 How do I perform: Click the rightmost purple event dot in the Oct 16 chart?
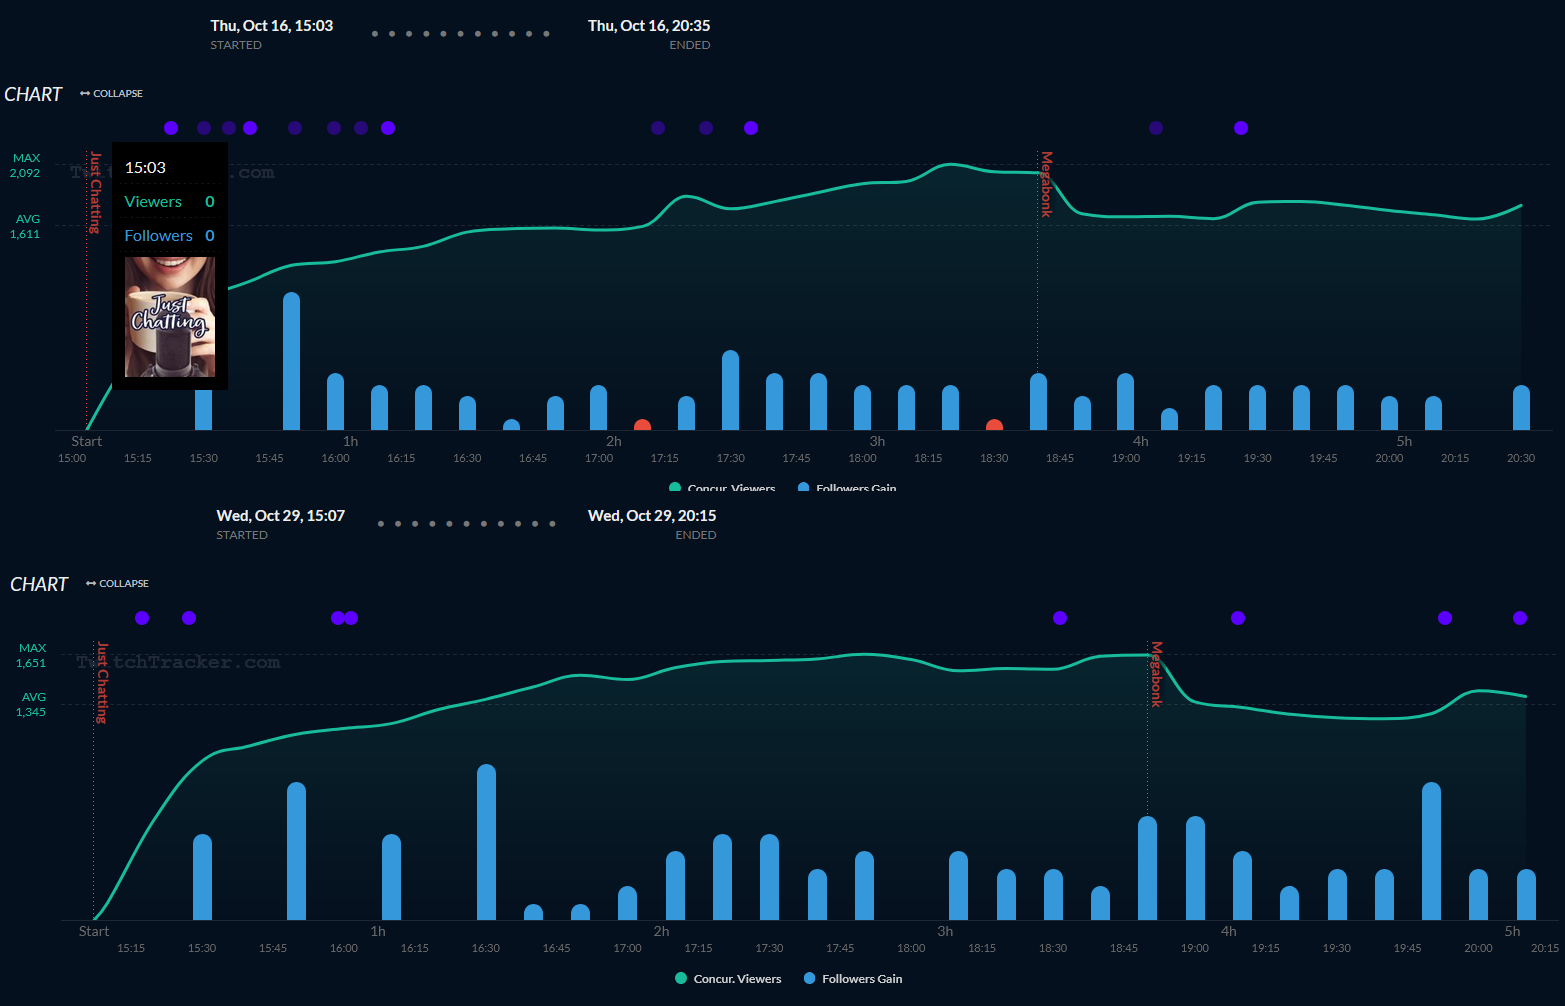point(1241,128)
